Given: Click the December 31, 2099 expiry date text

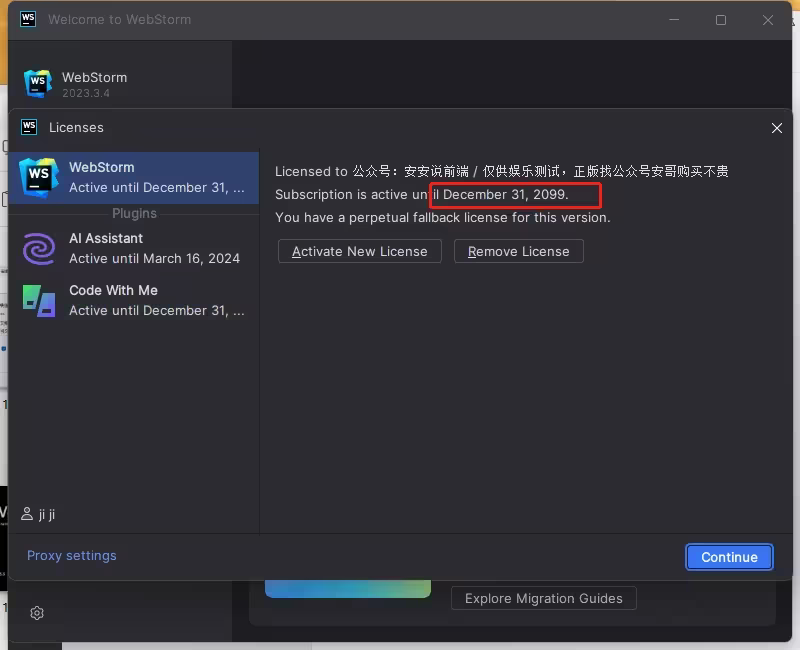Looking at the screenshot, I should (x=506, y=194).
